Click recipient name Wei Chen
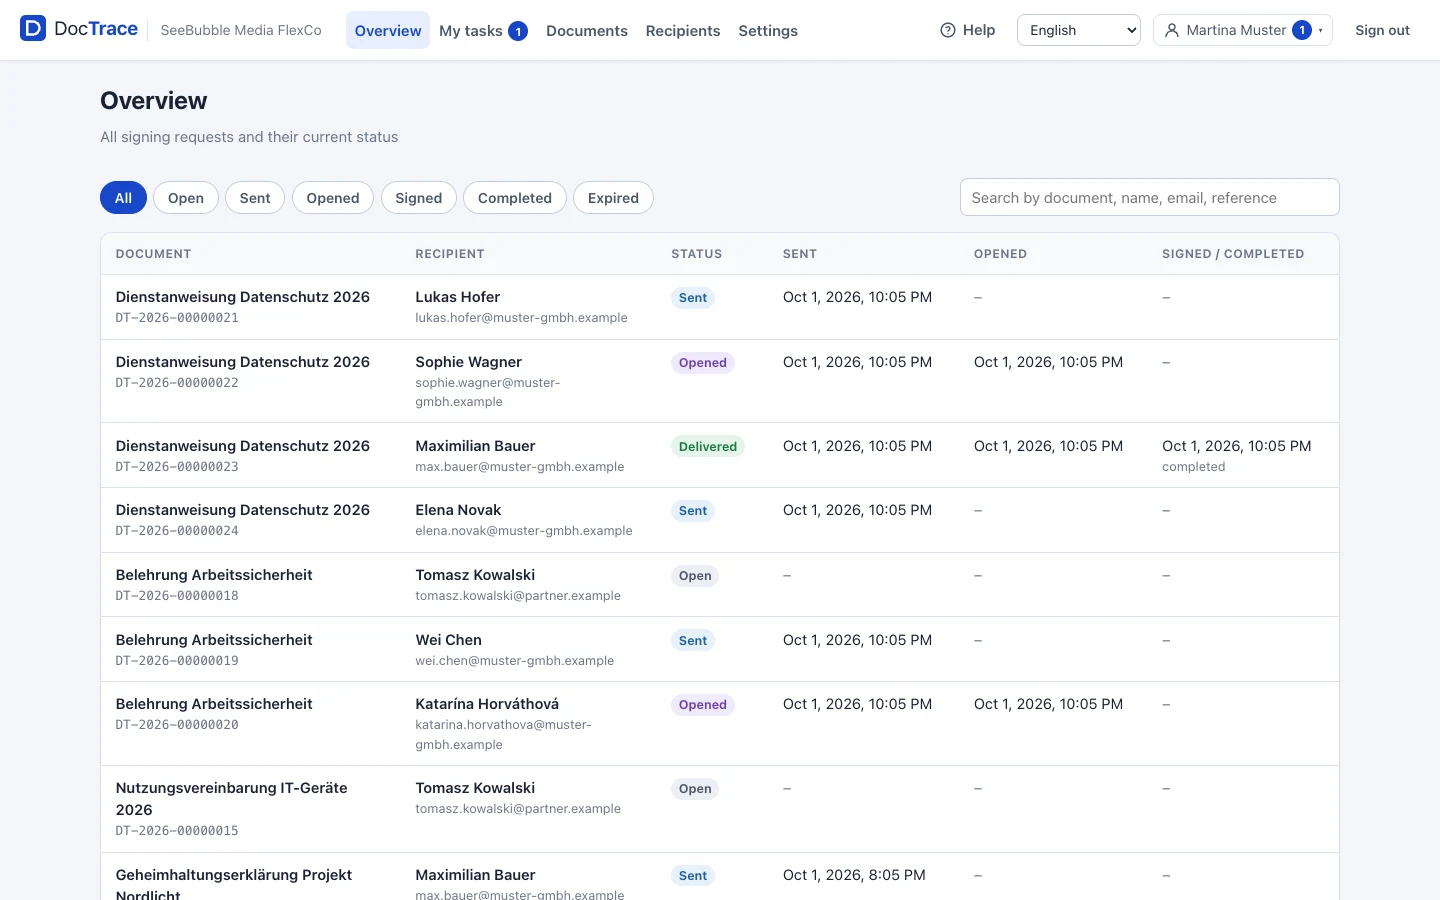Screen dimensions: 1440x900 click(x=449, y=640)
